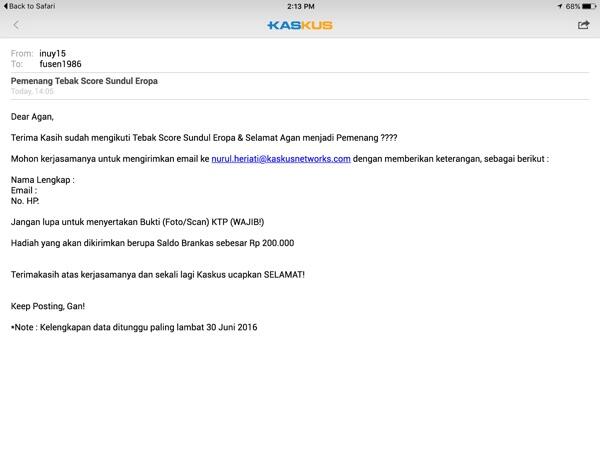Screen dimensions: 600x450
Task: Tap the location arrow status icon
Action: [x=560, y=7]
